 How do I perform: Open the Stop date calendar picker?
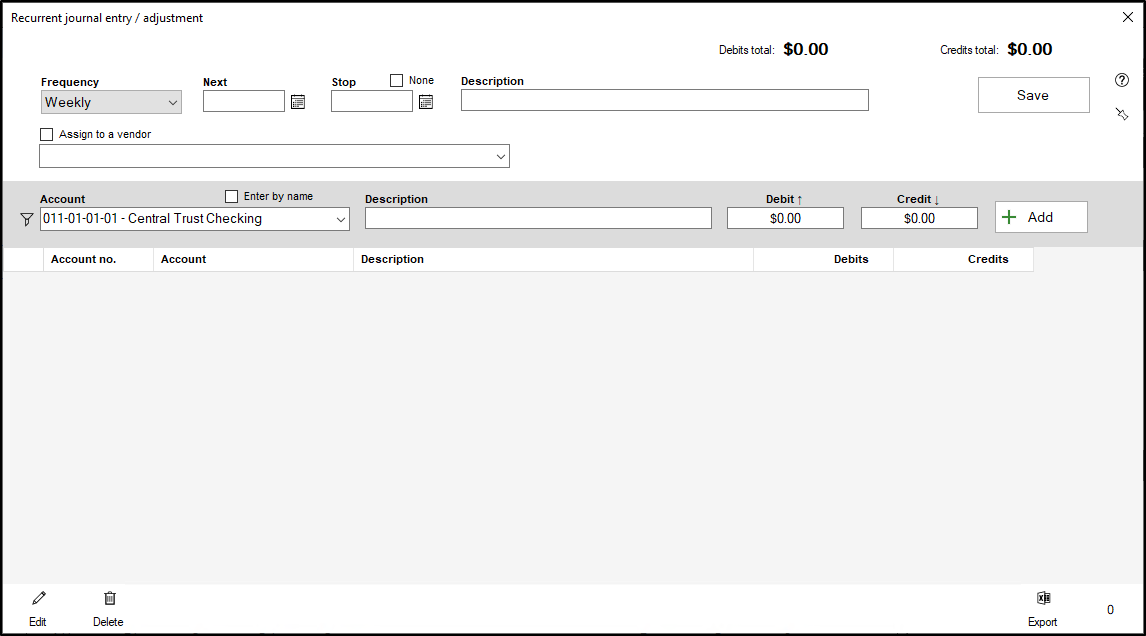[426, 101]
